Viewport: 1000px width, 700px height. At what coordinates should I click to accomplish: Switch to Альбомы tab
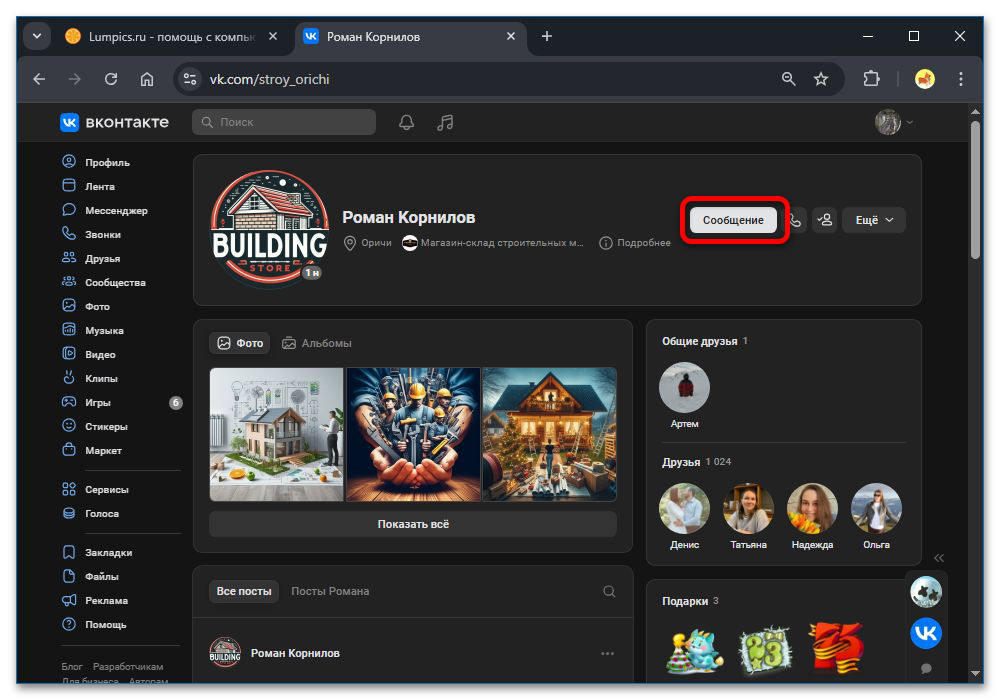coord(317,343)
